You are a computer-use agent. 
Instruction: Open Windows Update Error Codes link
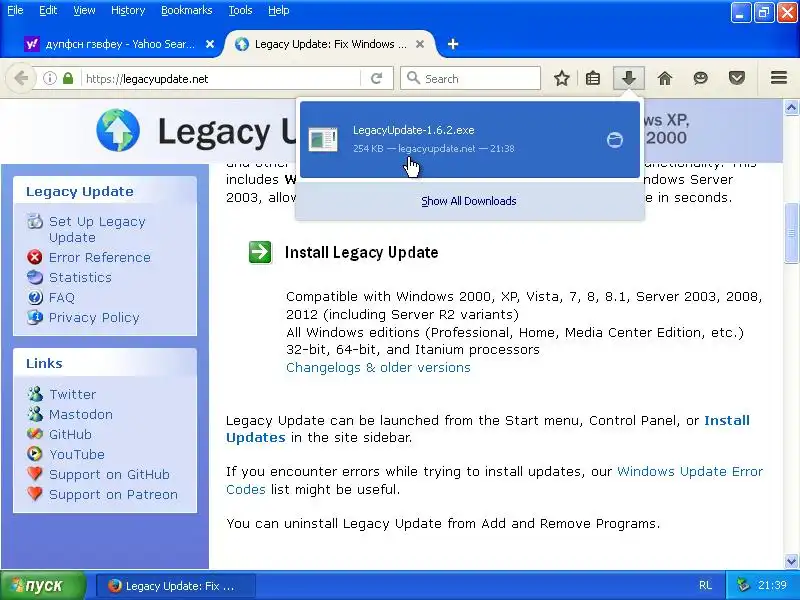[494, 480]
